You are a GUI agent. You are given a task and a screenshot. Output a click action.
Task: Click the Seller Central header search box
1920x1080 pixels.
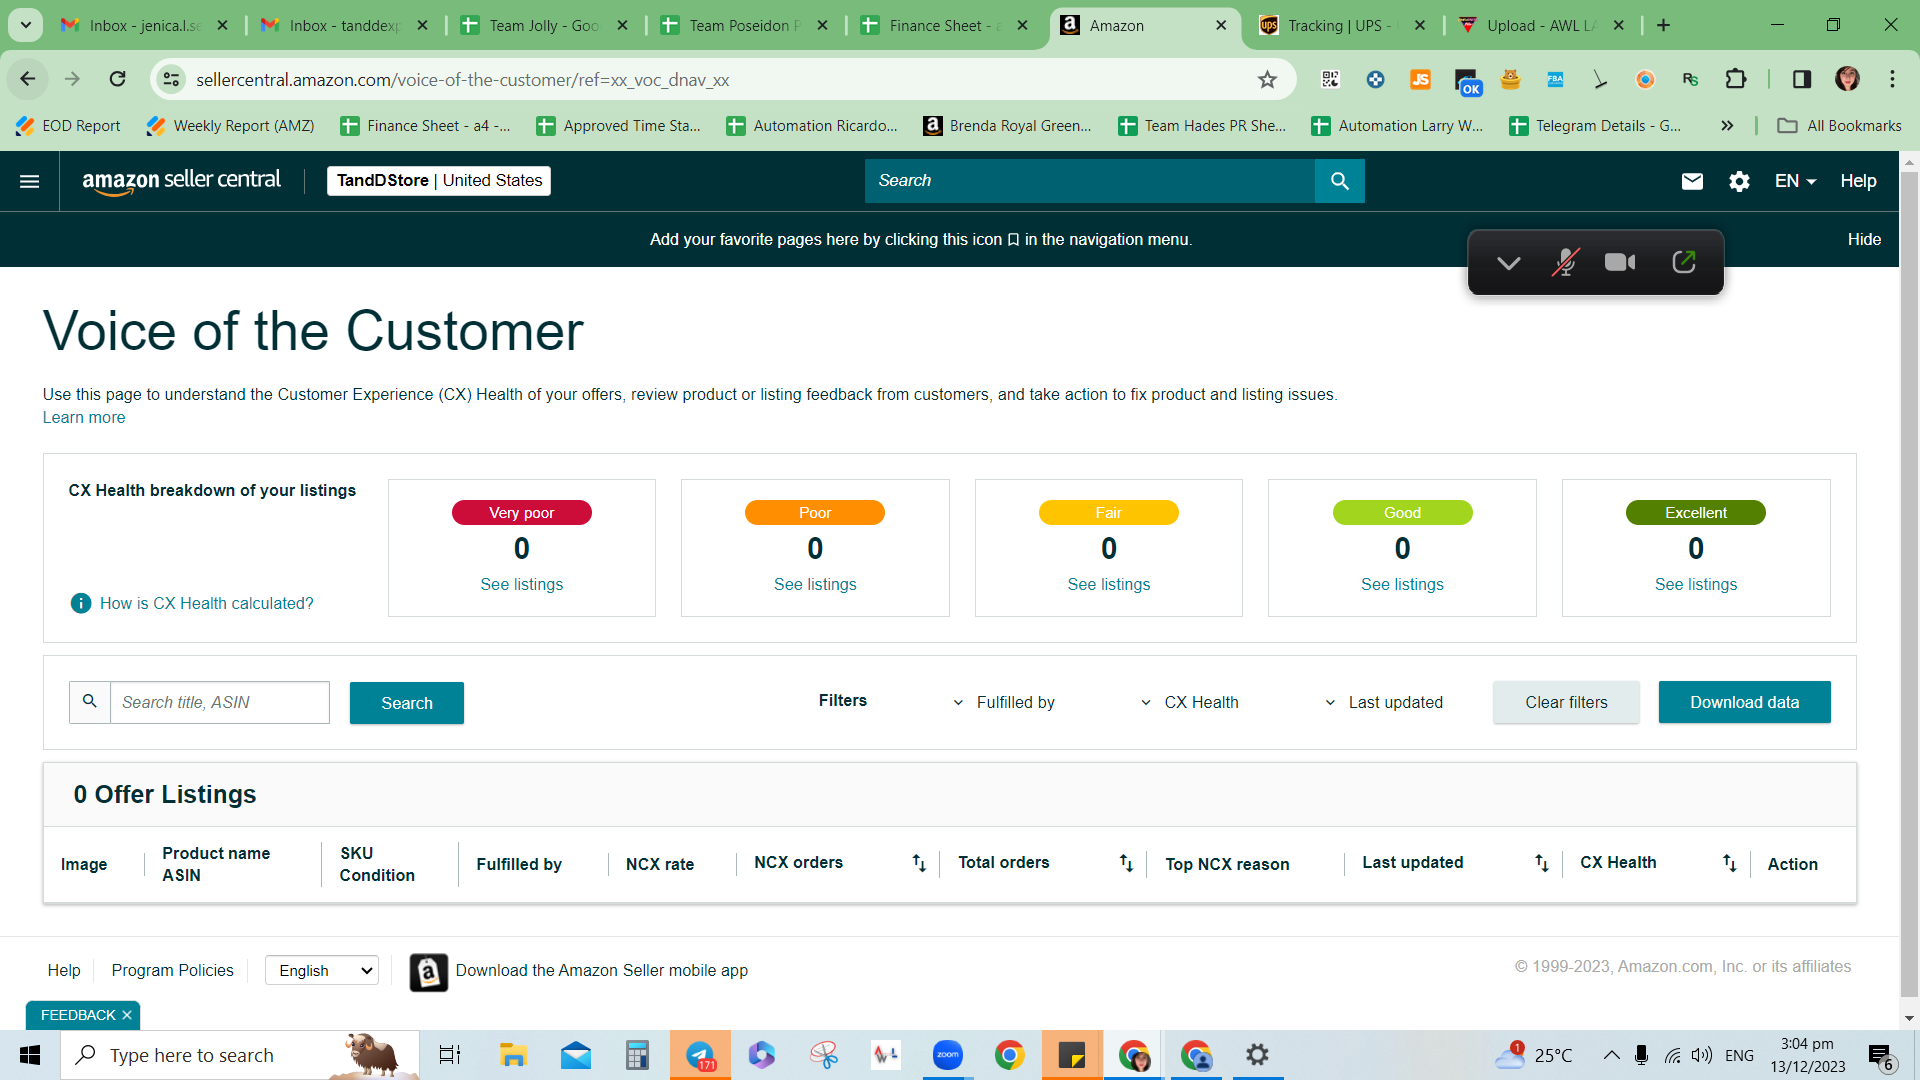click(x=1090, y=181)
